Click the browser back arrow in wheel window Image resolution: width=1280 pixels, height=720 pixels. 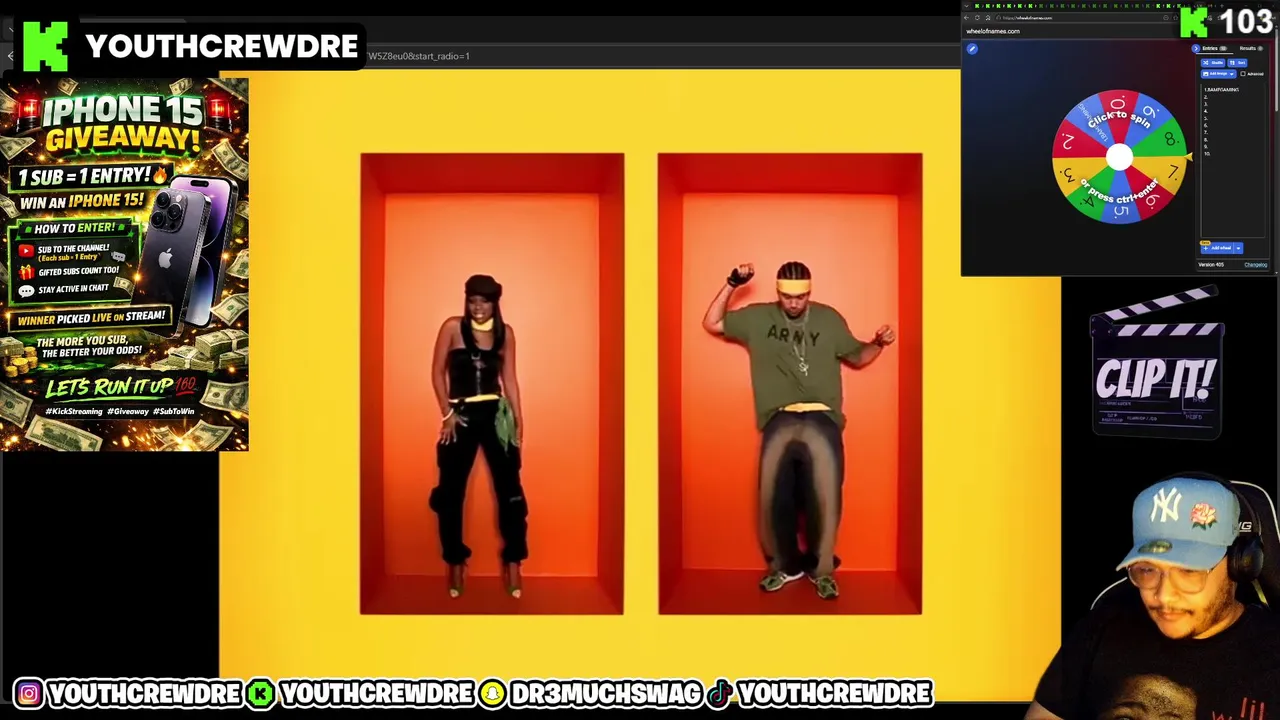[x=966, y=18]
